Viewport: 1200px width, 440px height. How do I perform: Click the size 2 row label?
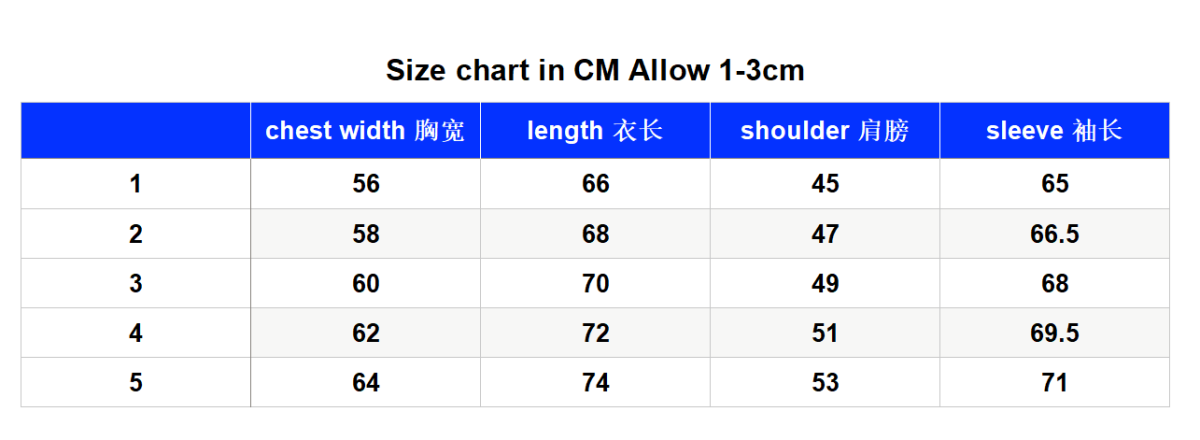click(136, 234)
